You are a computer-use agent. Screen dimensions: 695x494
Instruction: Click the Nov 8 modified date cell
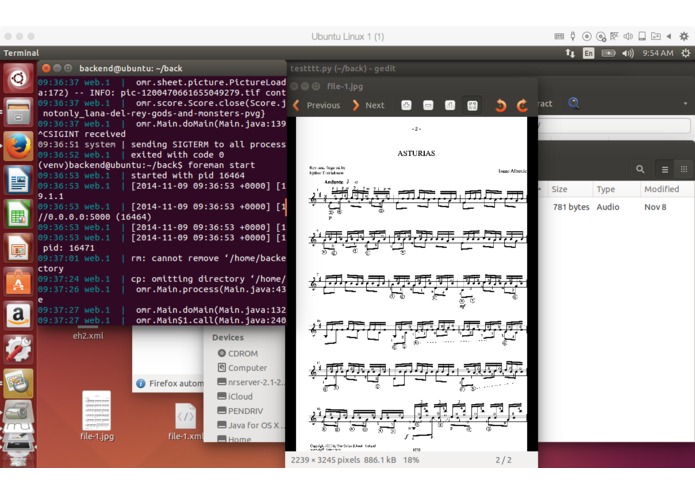click(655, 207)
